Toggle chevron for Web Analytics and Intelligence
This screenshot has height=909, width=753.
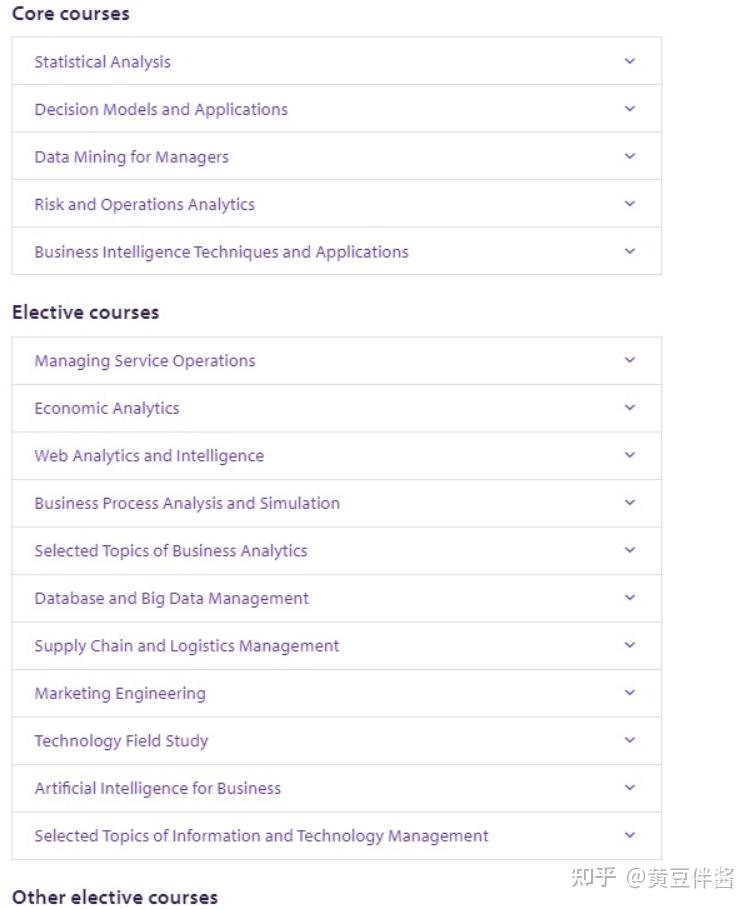pyautogui.click(x=629, y=455)
